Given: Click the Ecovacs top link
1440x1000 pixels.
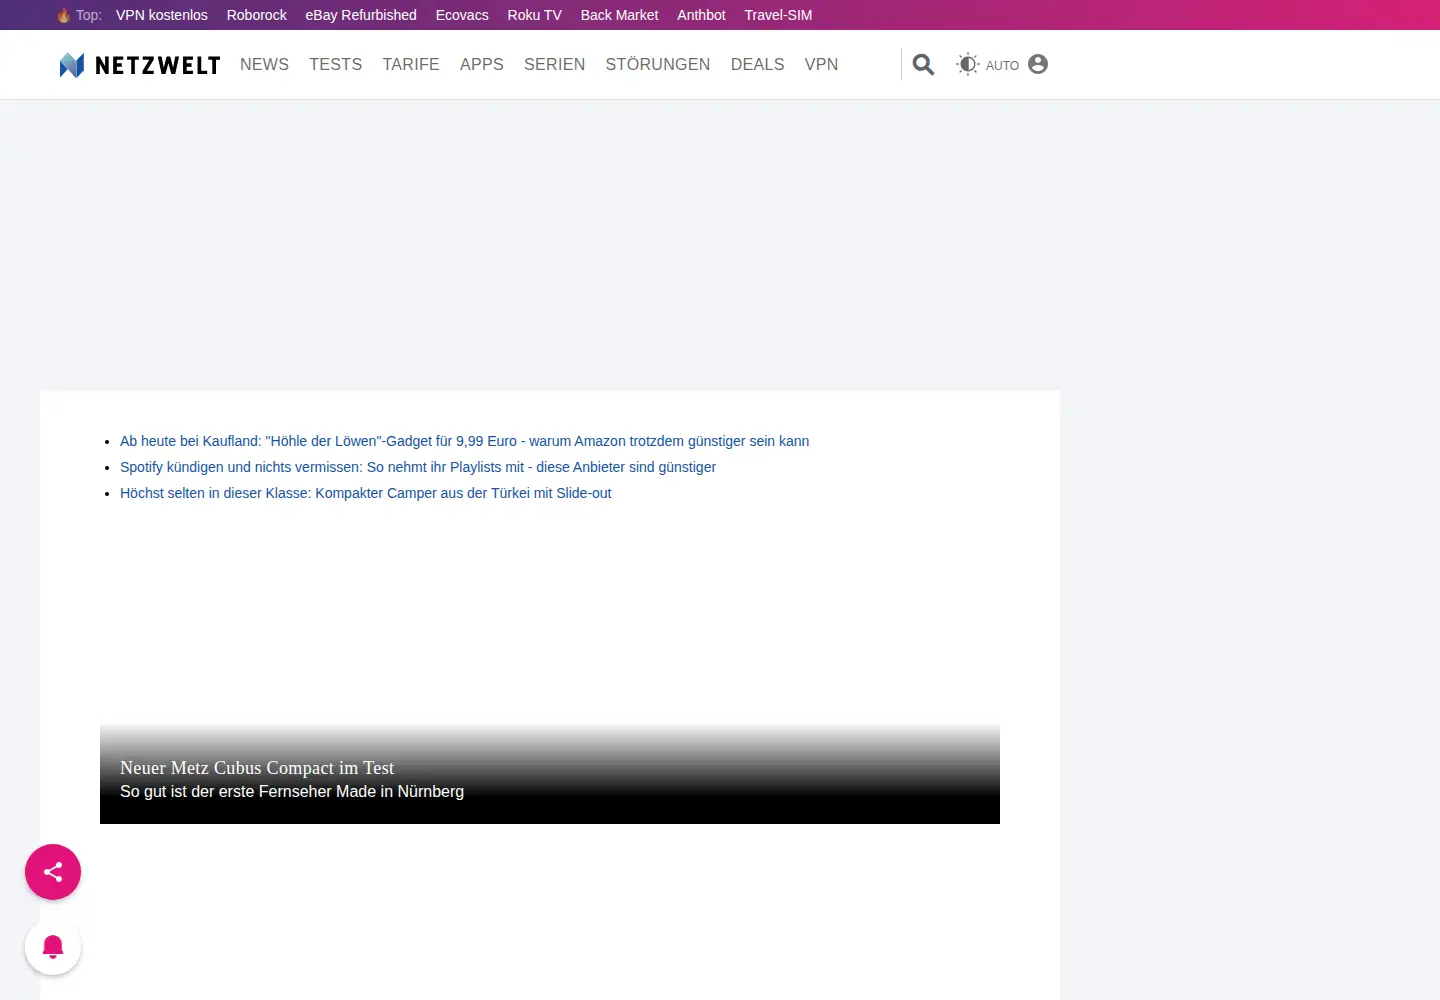Looking at the screenshot, I should point(462,15).
